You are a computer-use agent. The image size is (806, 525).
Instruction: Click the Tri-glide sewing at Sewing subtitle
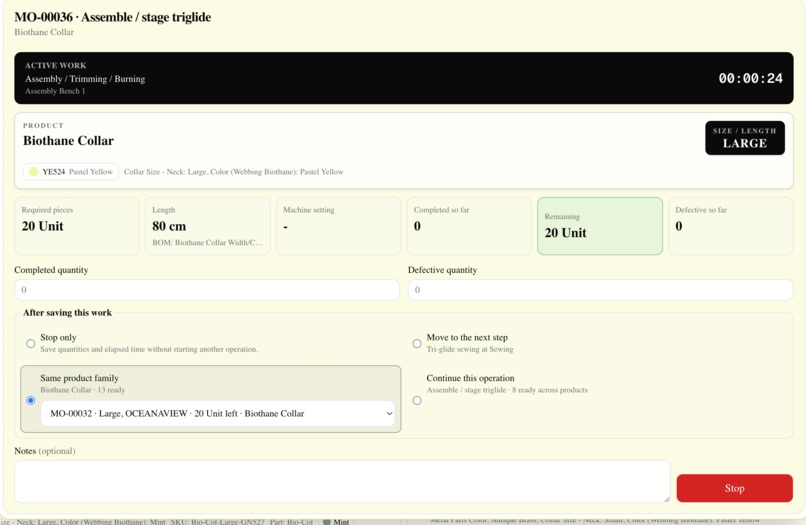[x=470, y=349]
